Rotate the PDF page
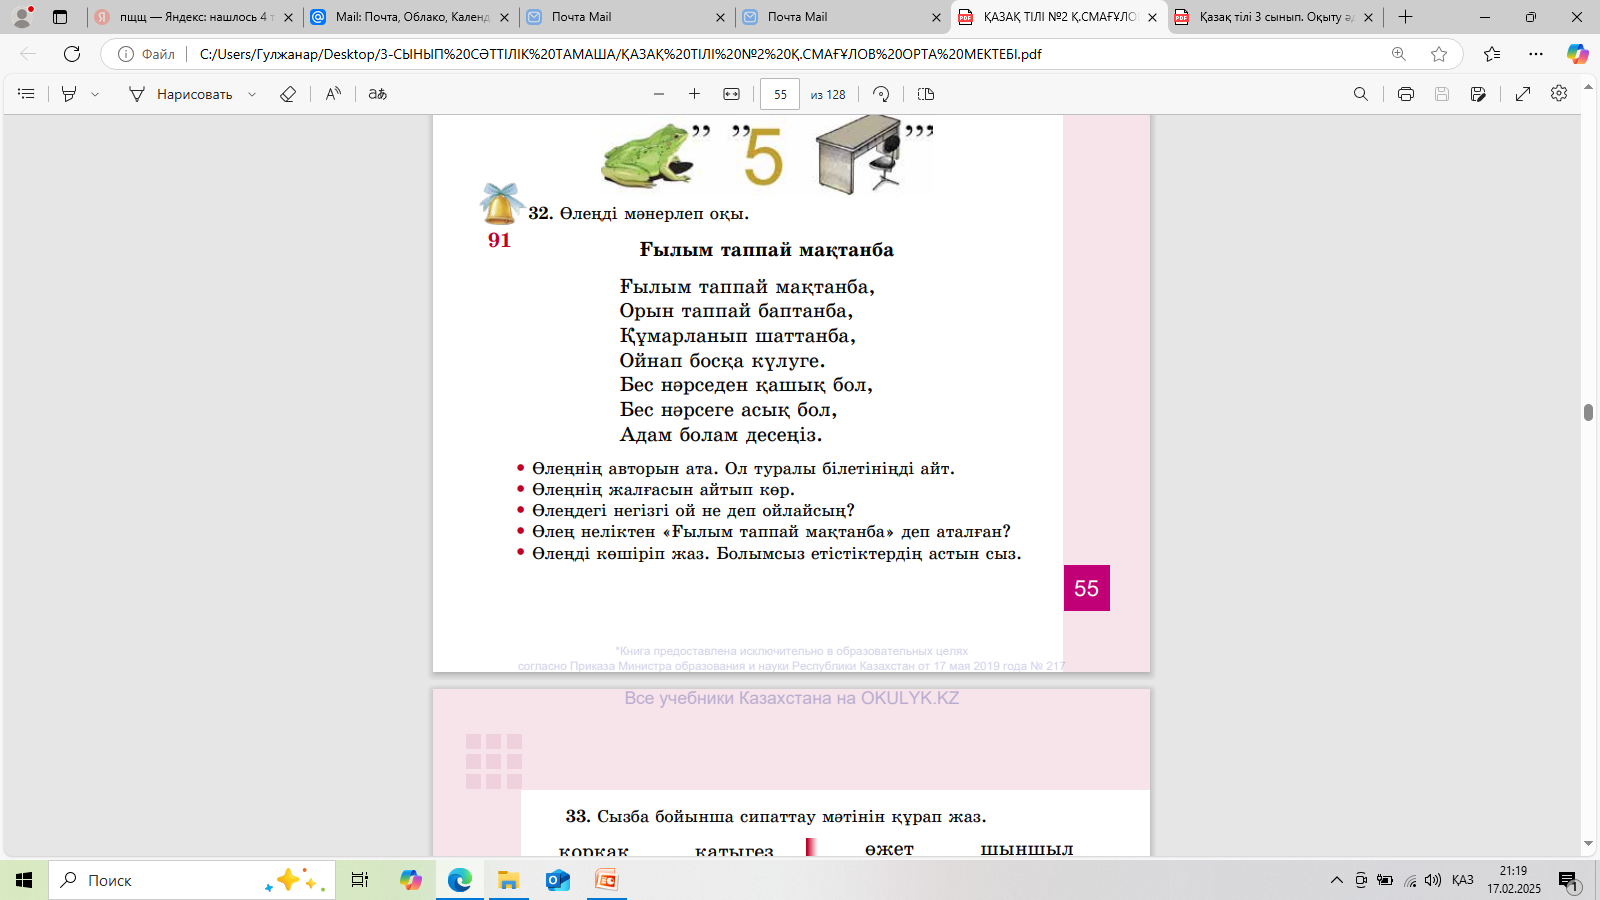 (881, 94)
